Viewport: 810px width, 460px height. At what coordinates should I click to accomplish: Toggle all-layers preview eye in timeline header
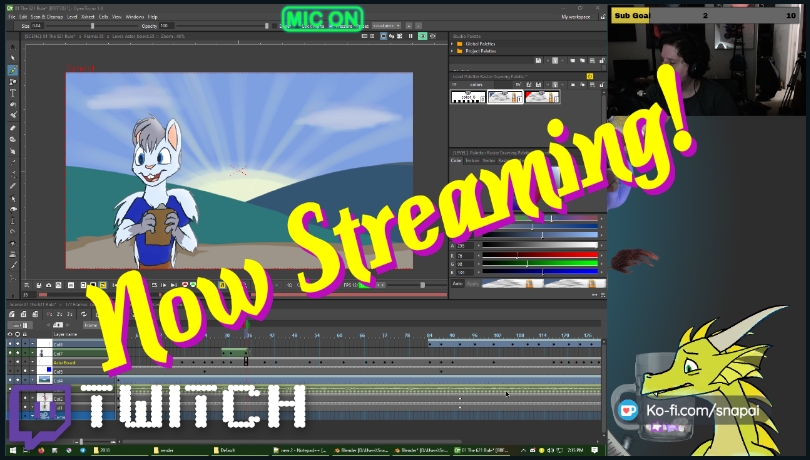pyautogui.click(x=10, y=334)
